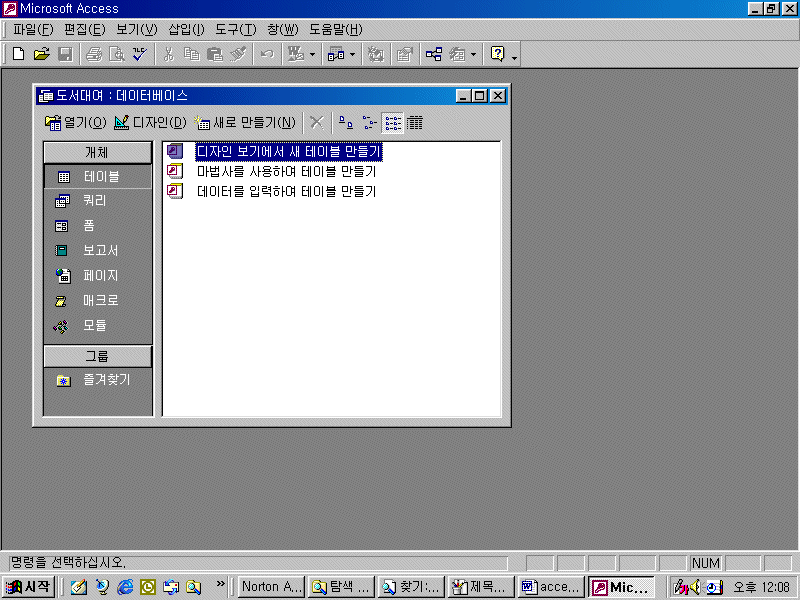This screenshot has width=800, height=600.
Task: Switch to Norton A... taskbar button
Action: (x=271, y=587)
